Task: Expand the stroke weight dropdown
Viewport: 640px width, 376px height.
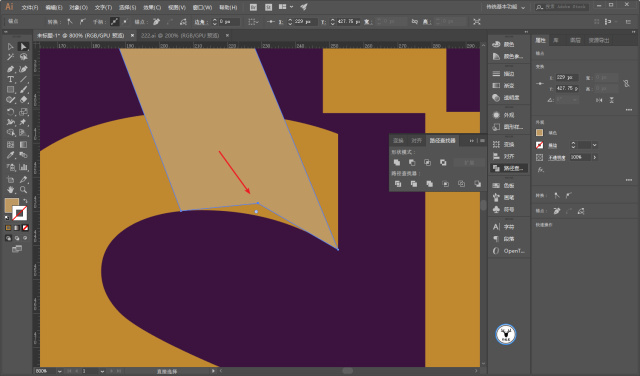Action: pyautogui.click(x=594, y=145)
